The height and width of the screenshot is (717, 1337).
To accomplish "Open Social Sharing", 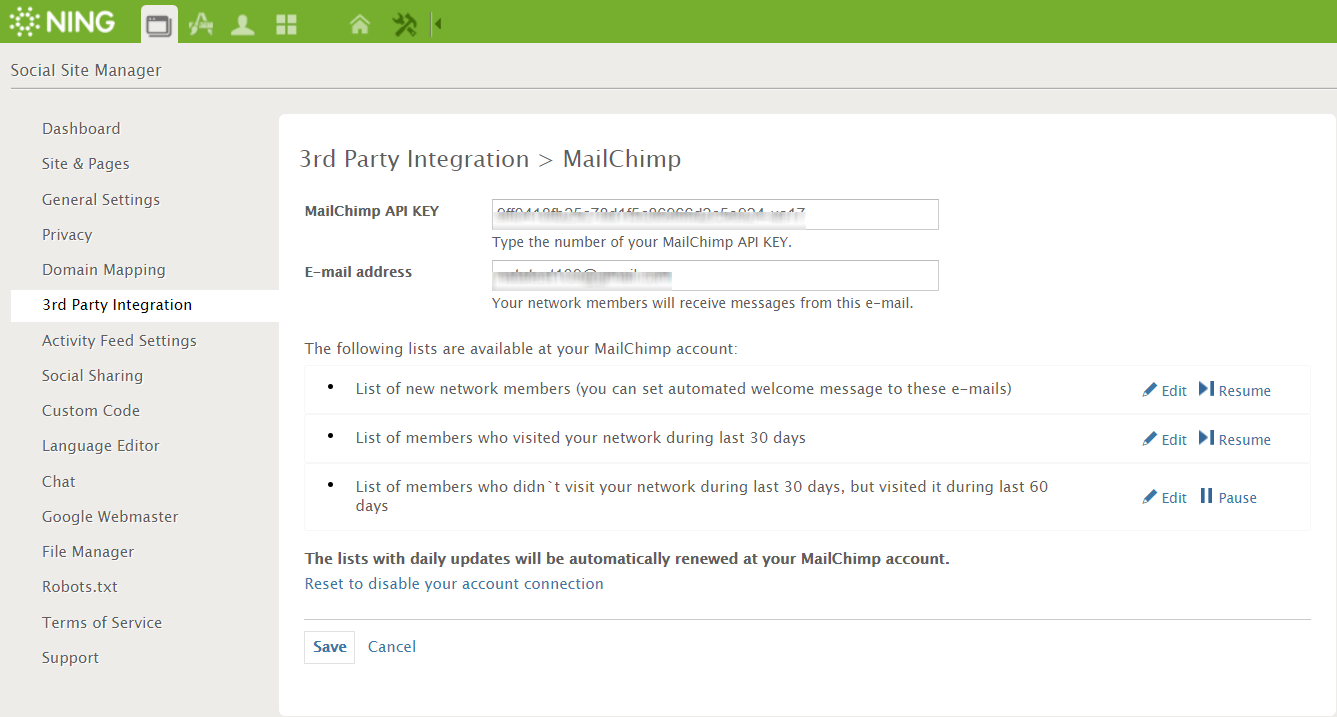I will 92,375.
